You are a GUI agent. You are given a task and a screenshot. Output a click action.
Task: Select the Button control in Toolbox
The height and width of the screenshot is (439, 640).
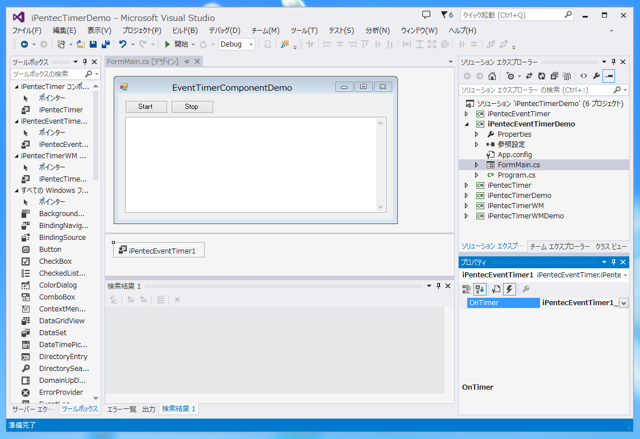50,249
